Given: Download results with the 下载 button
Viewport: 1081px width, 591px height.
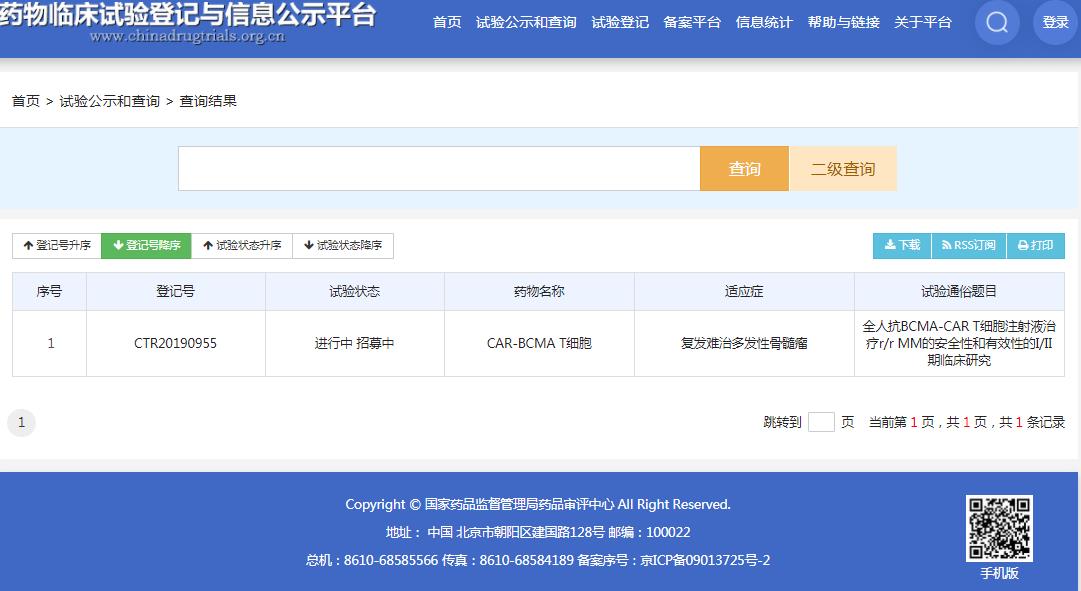Looking at the screenshot, I should (902, 245).
